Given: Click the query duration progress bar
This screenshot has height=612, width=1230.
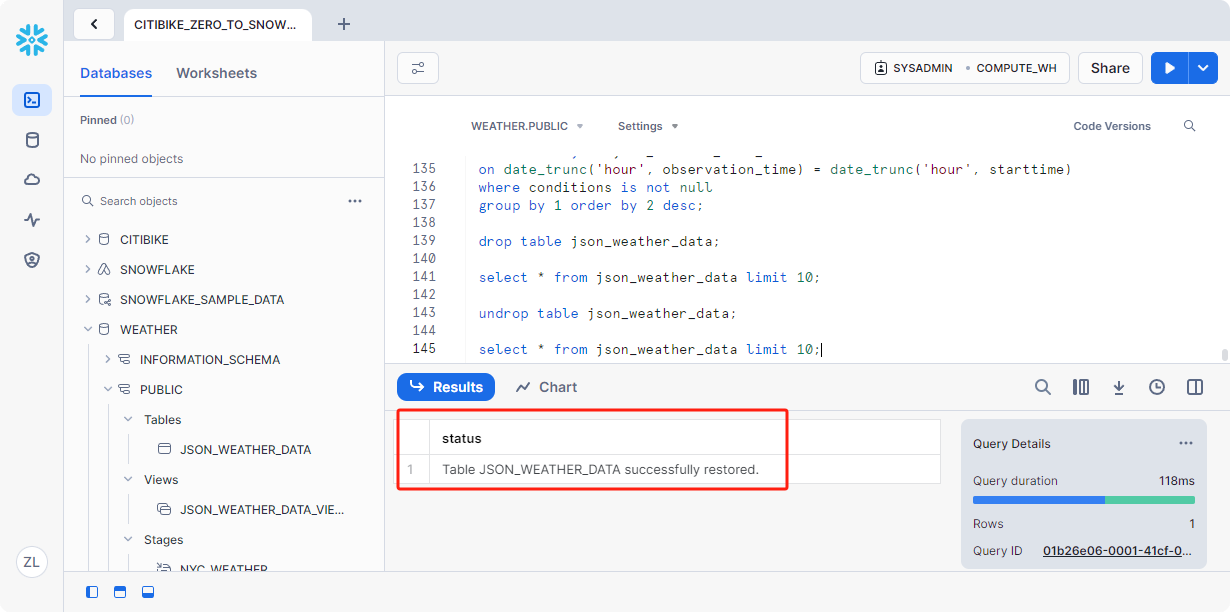Looking at the screenshot, I should coord(1083,500).
